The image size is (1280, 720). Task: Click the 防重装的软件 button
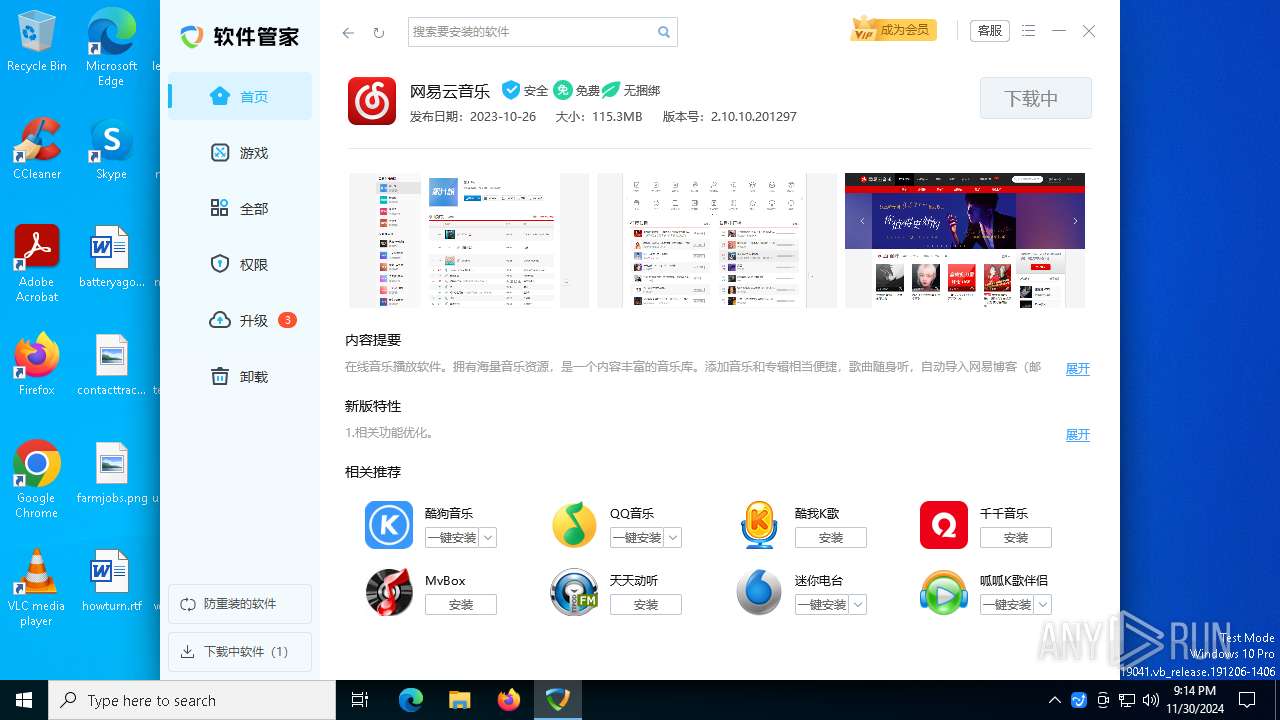tap(240, 604)
